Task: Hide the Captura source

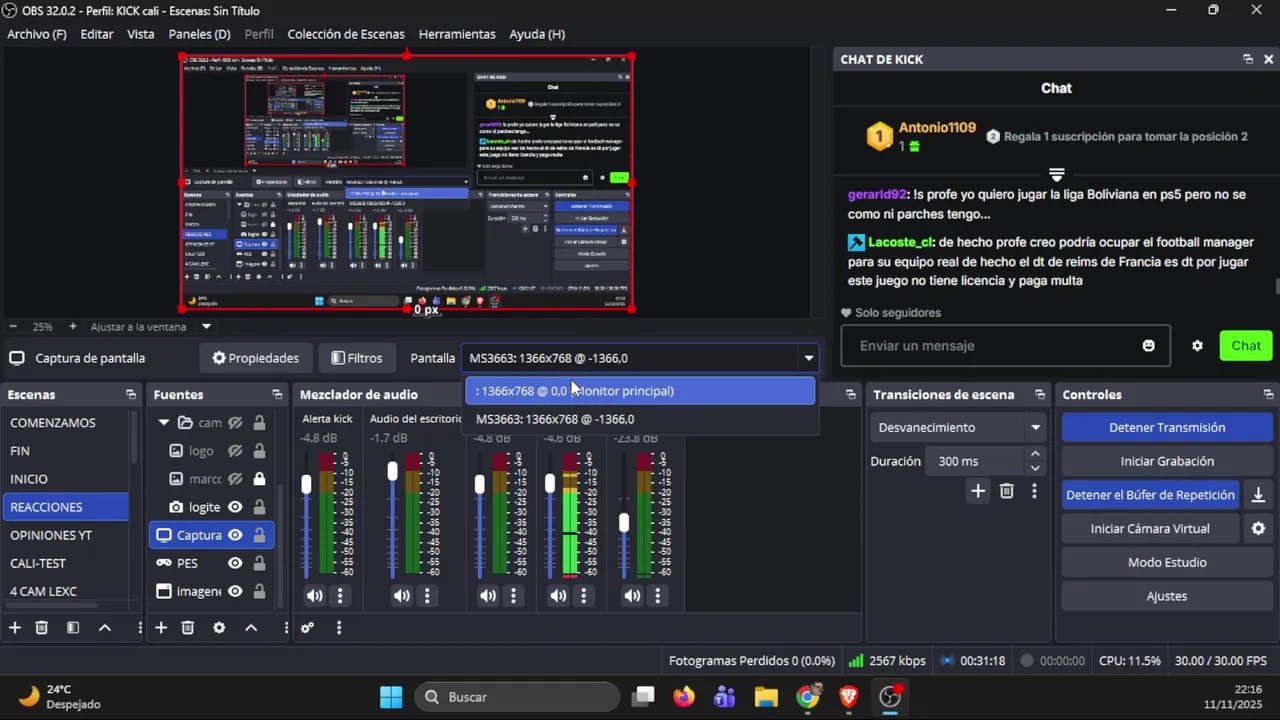Action: [235, 535]
